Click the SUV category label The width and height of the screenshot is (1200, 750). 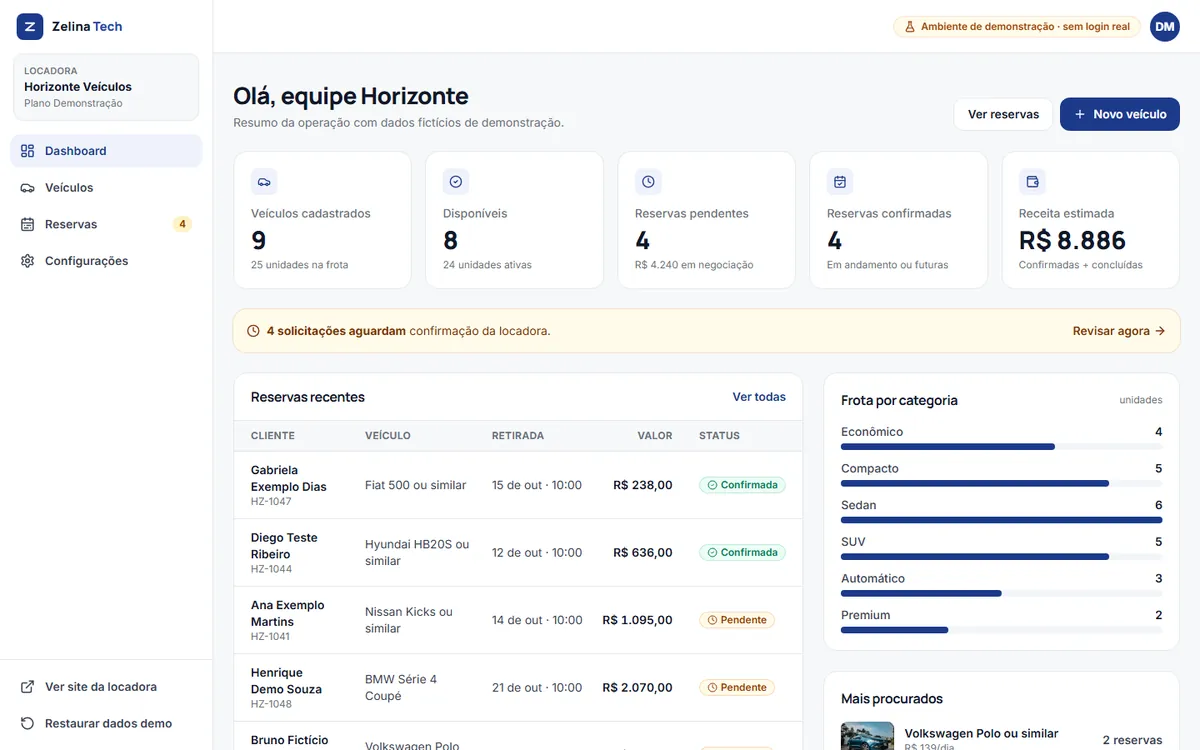(x=853, y=542)
